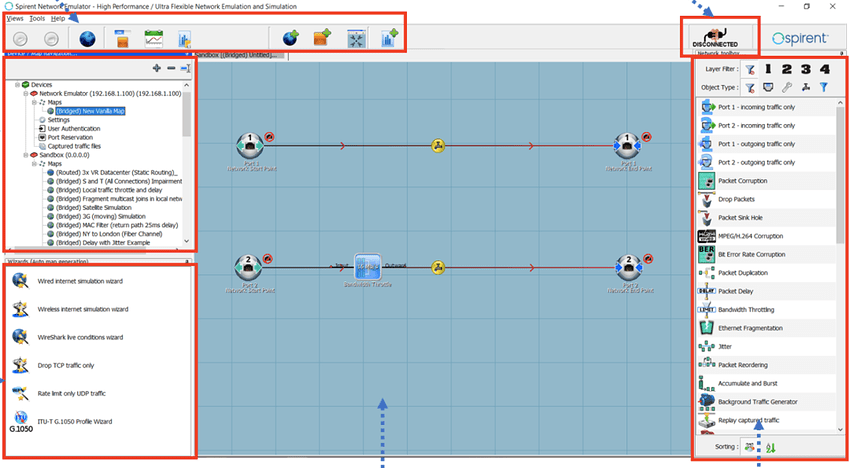Clear the Layer Filter with funnel icon
Image resolution: width=850 pixels, height=468 pixels.
(x=750, y=69)
